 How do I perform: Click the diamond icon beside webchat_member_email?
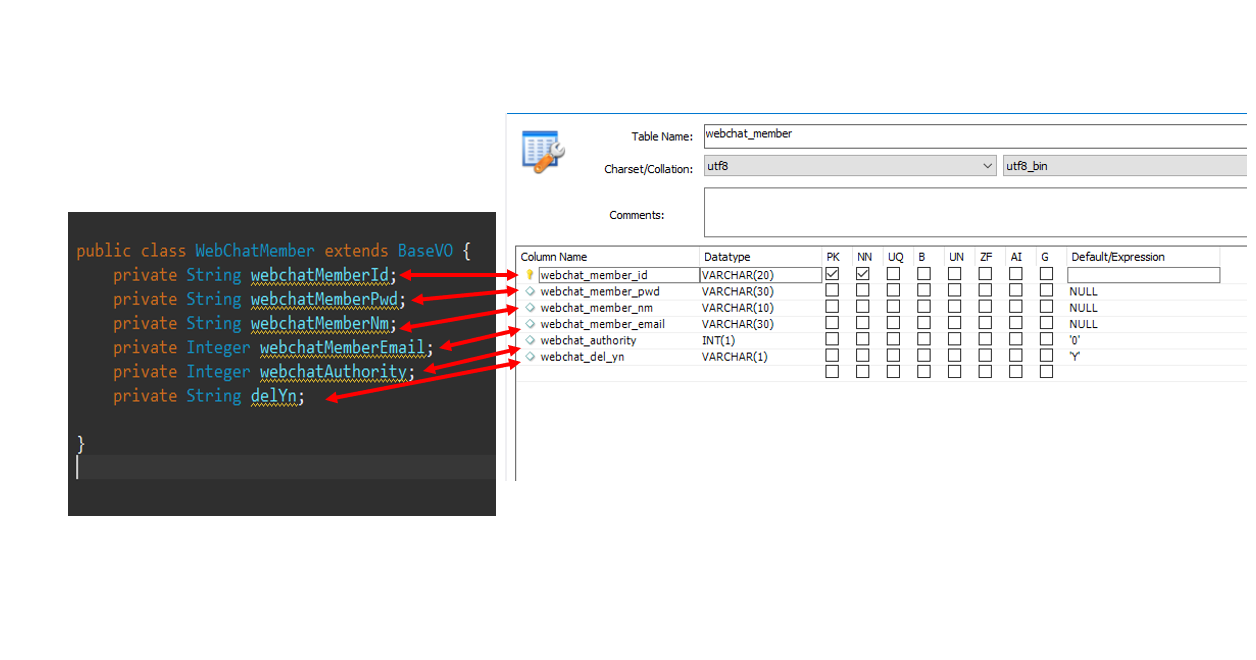(530, 323)
